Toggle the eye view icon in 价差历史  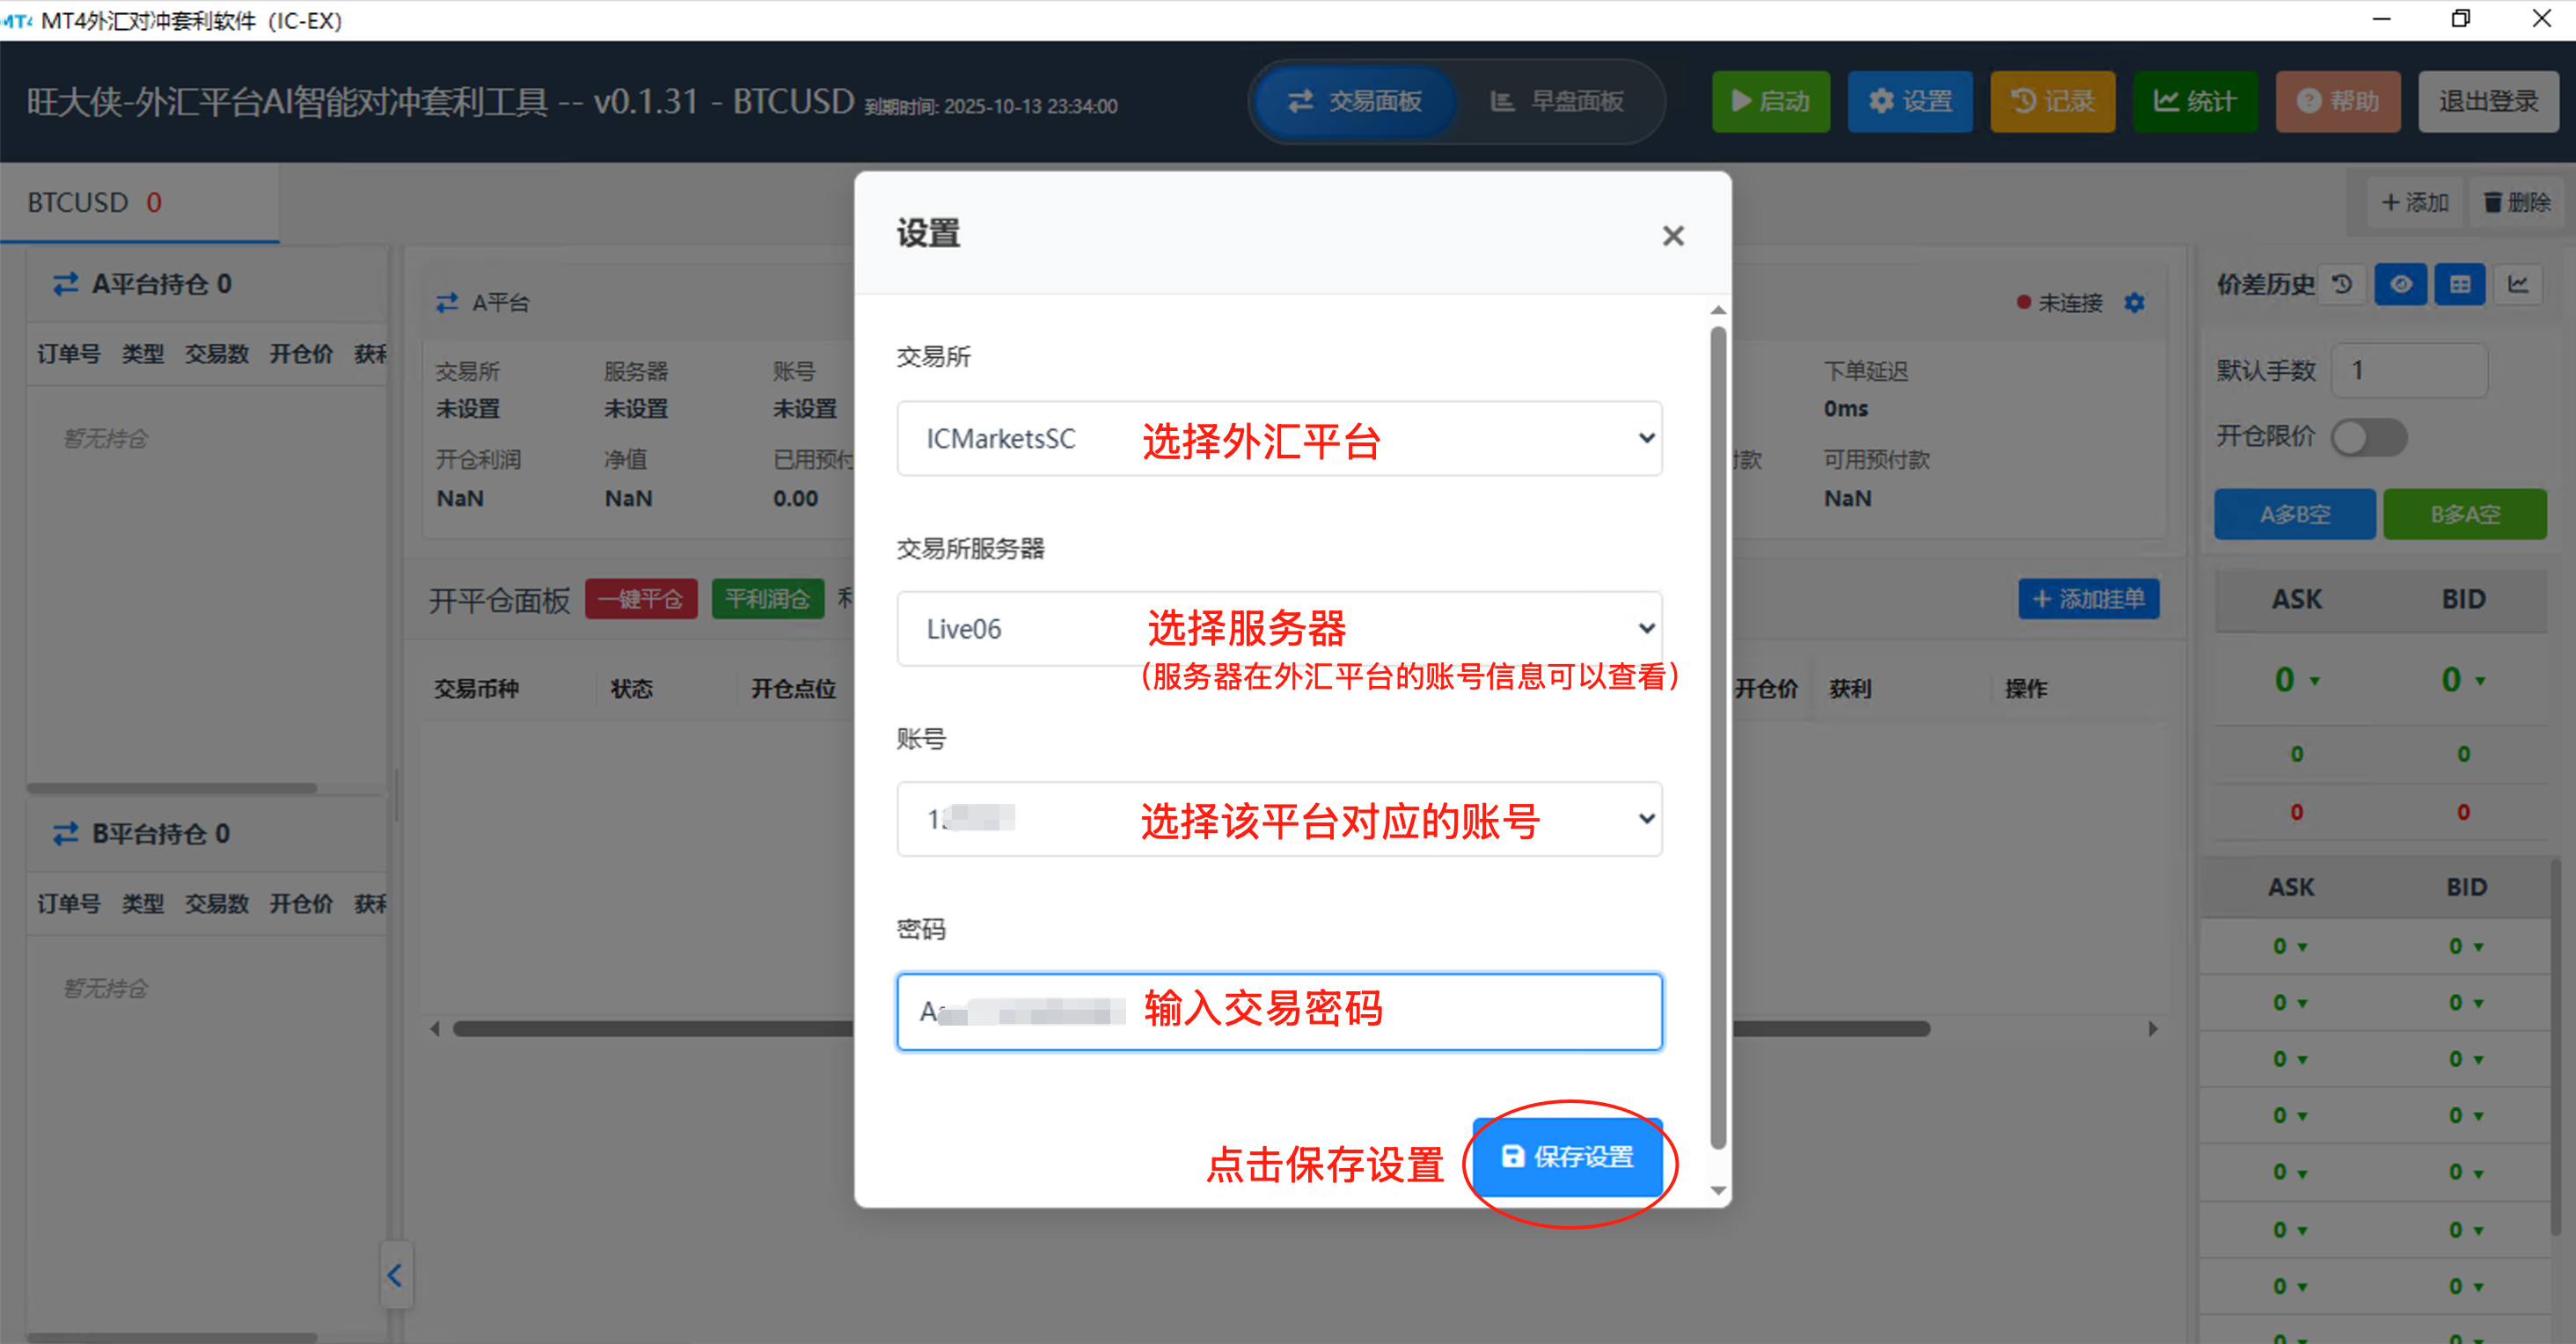[2400, 285]
